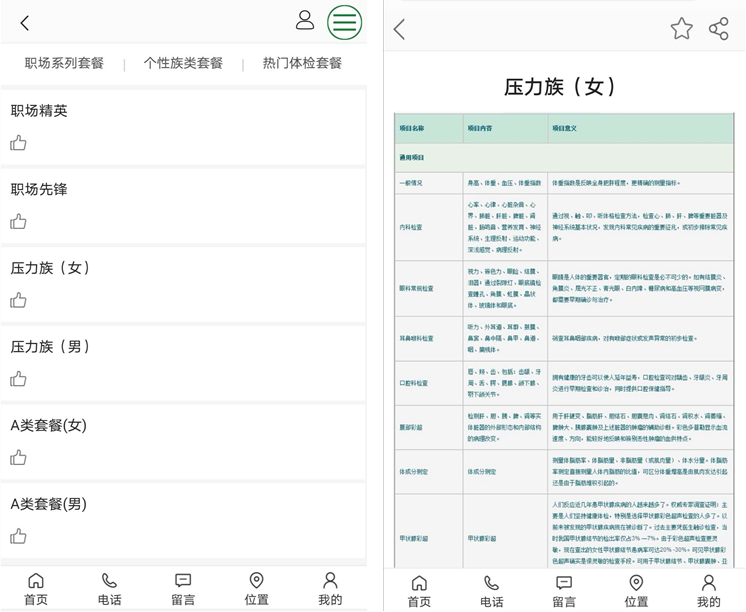Go back from the 压力族（女）detail page

(x=400, y=30)
